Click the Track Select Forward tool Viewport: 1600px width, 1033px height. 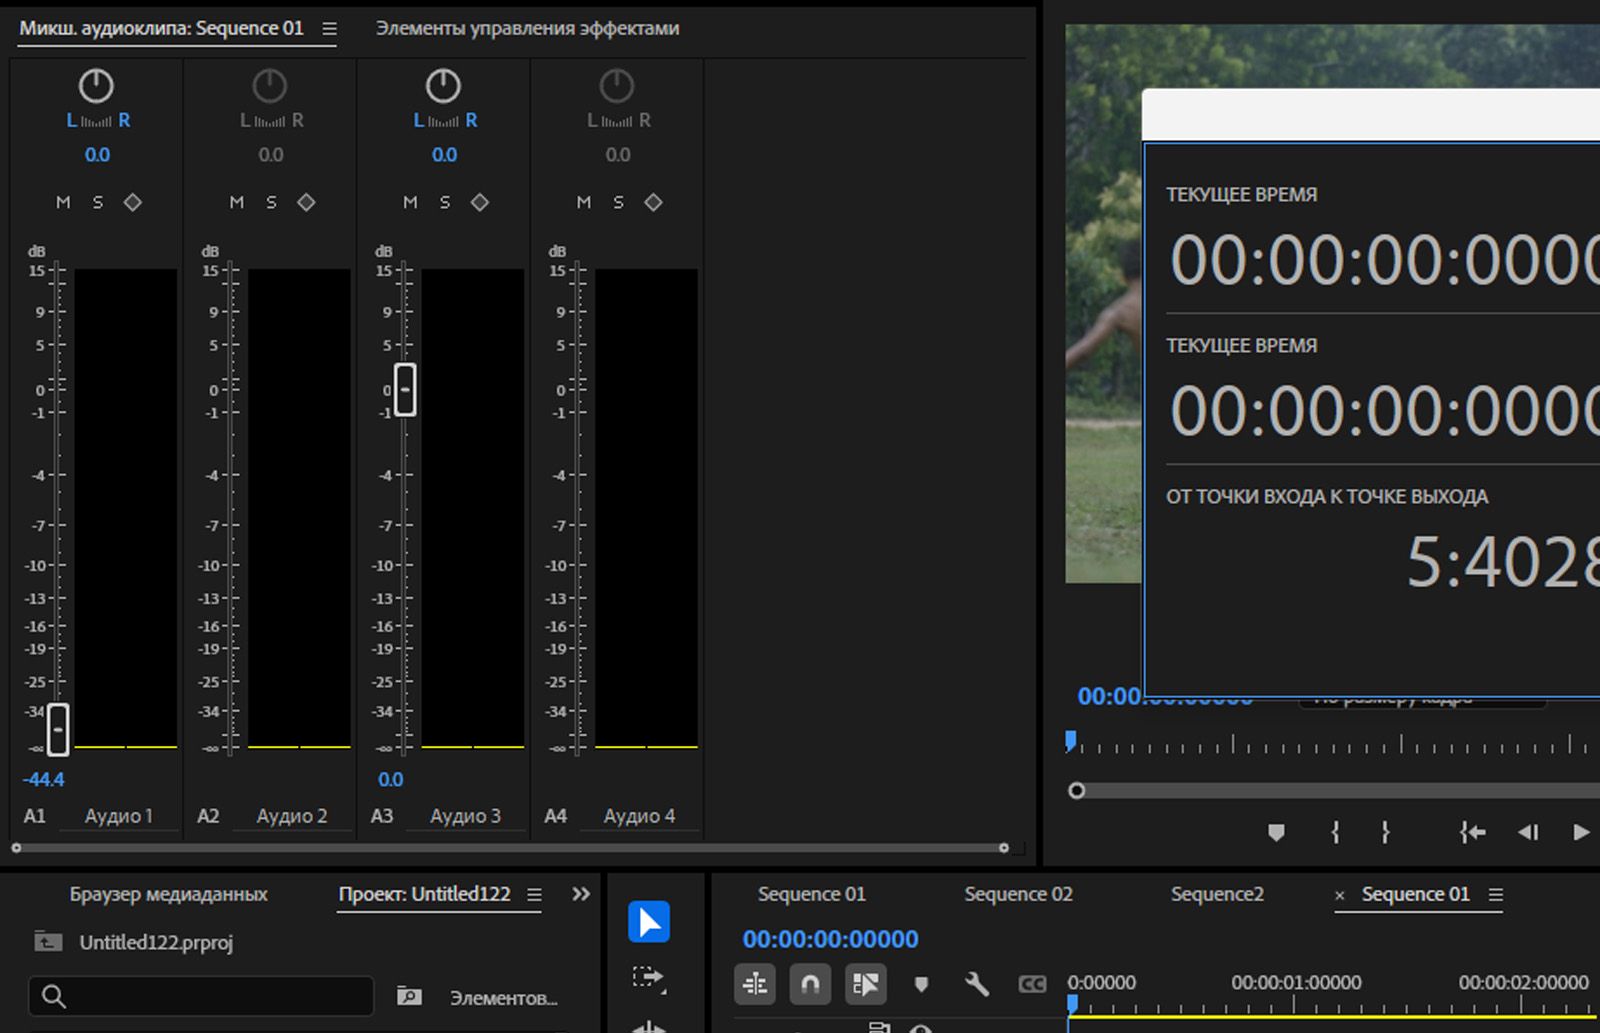(649, 977)
